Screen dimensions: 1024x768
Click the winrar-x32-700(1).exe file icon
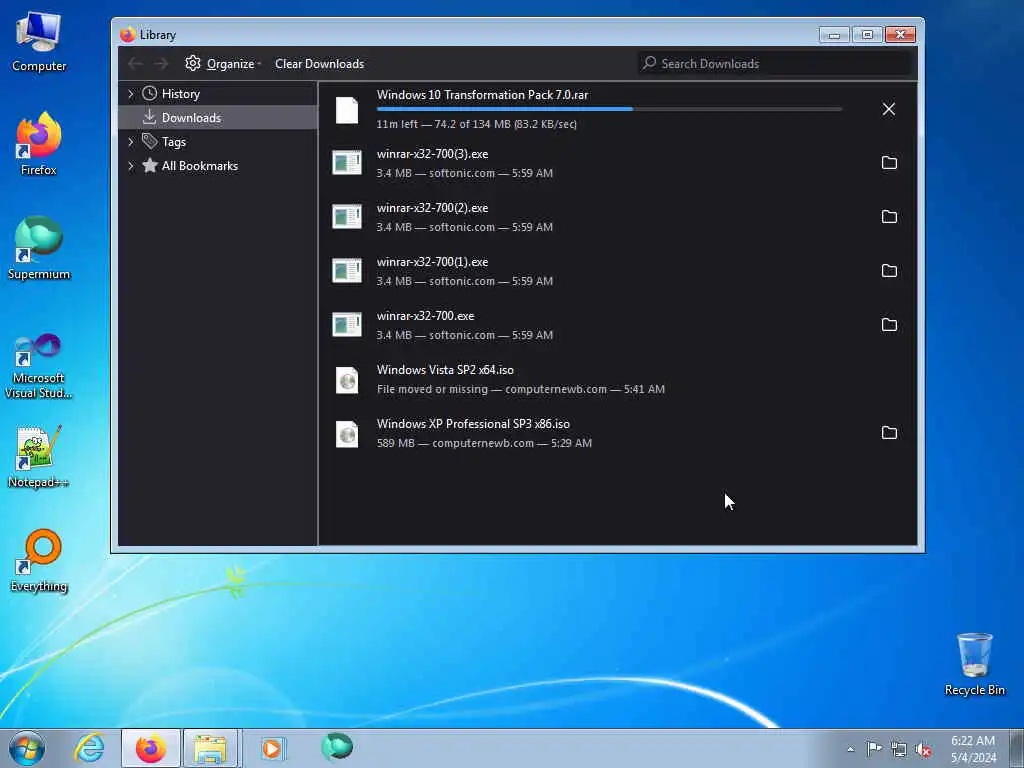[x=347, y=271]
